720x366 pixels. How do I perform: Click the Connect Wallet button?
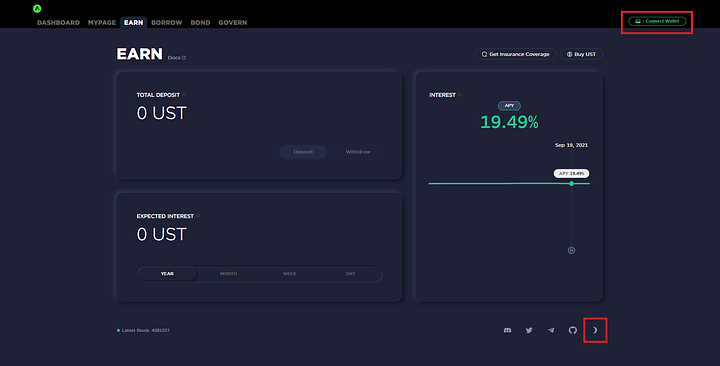tap(657, 21)
